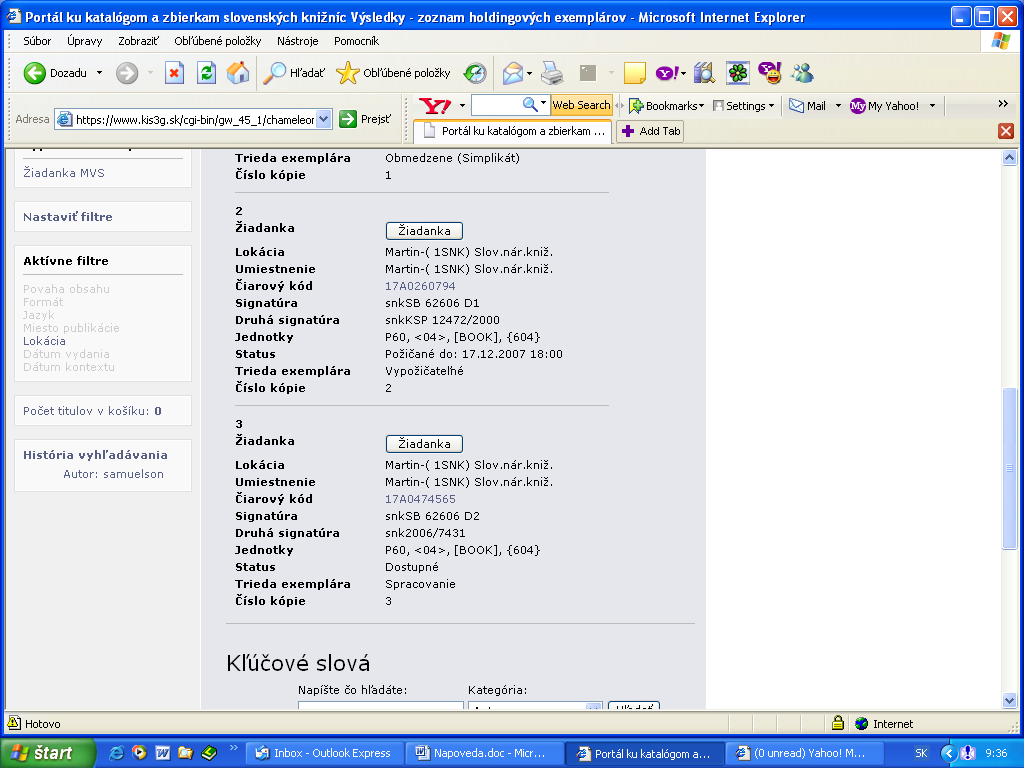The height and width of the screenshot is (768, 1024).
Task: Open the History clock icon
Action: click(x=475, y=73)
